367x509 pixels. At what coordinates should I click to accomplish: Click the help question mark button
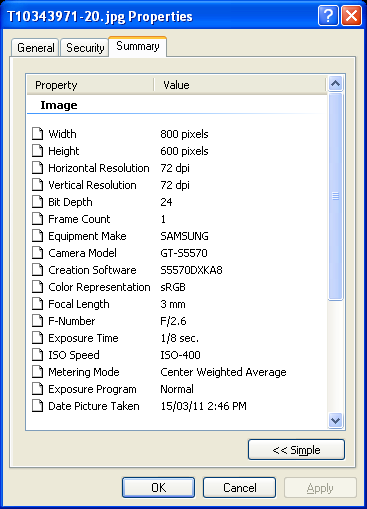328,16
